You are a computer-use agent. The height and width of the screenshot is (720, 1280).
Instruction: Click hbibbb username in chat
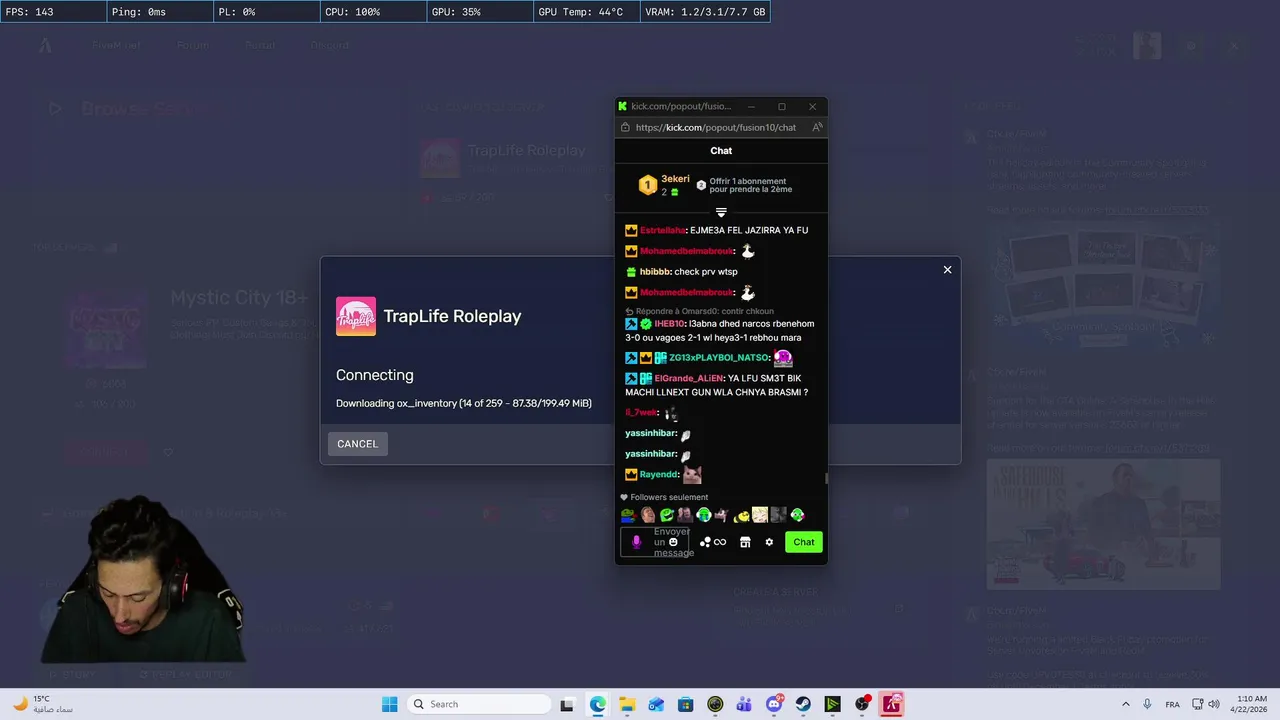tap(655, 272)
